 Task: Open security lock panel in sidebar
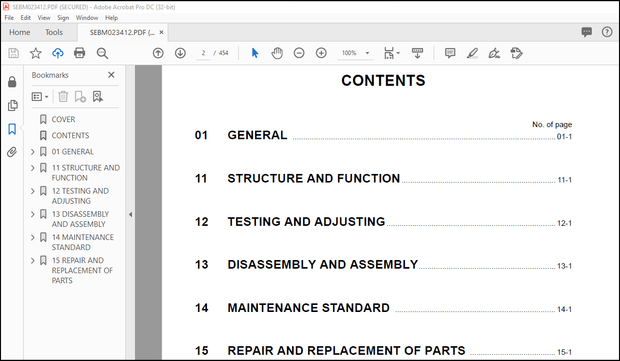click(12, 82)
